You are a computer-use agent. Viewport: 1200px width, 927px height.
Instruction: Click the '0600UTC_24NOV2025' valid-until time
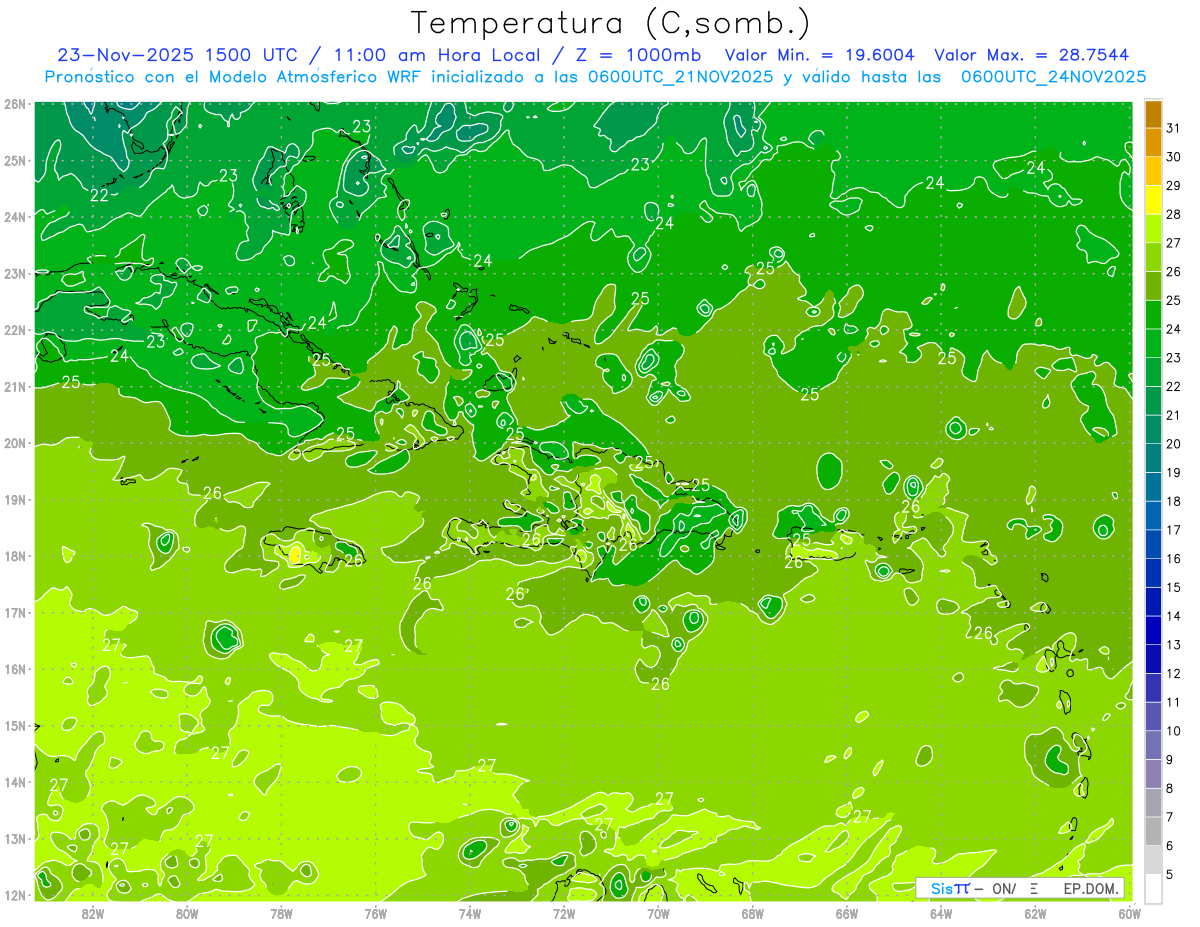(x=1053, y=76)
